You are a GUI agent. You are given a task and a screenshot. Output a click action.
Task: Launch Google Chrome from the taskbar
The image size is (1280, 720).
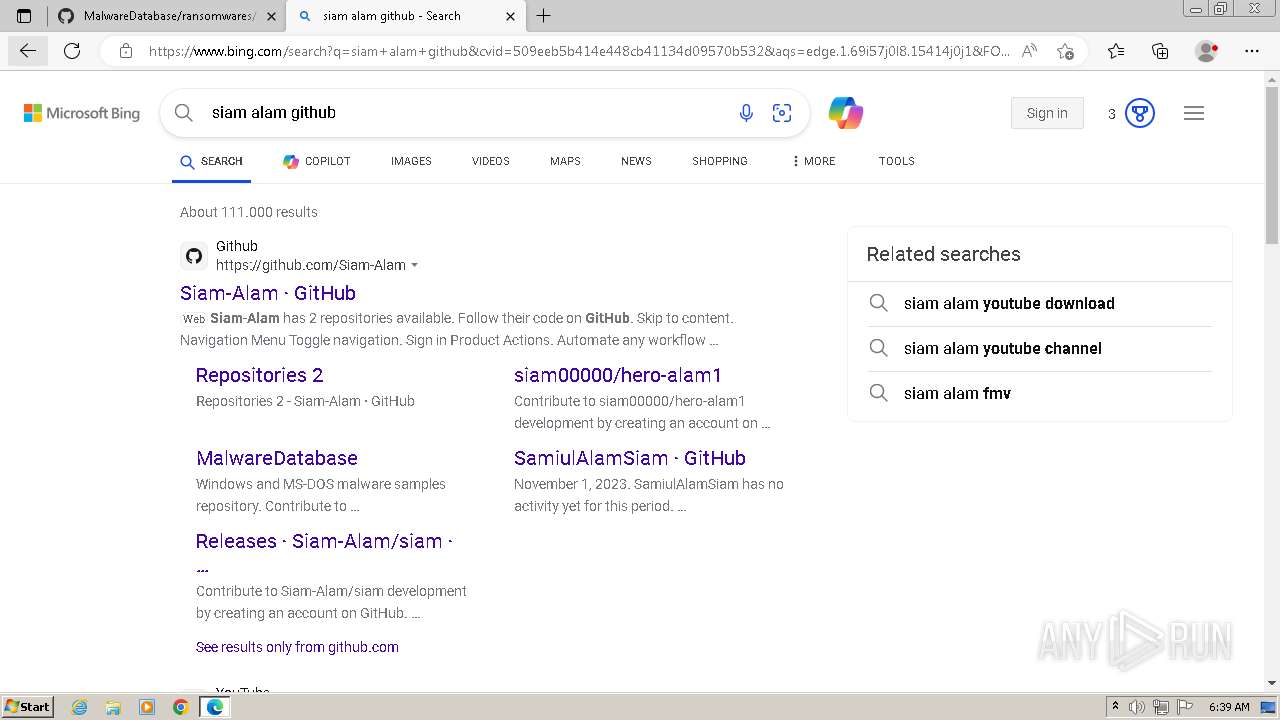pyautogui.click(x=181, y=707)
